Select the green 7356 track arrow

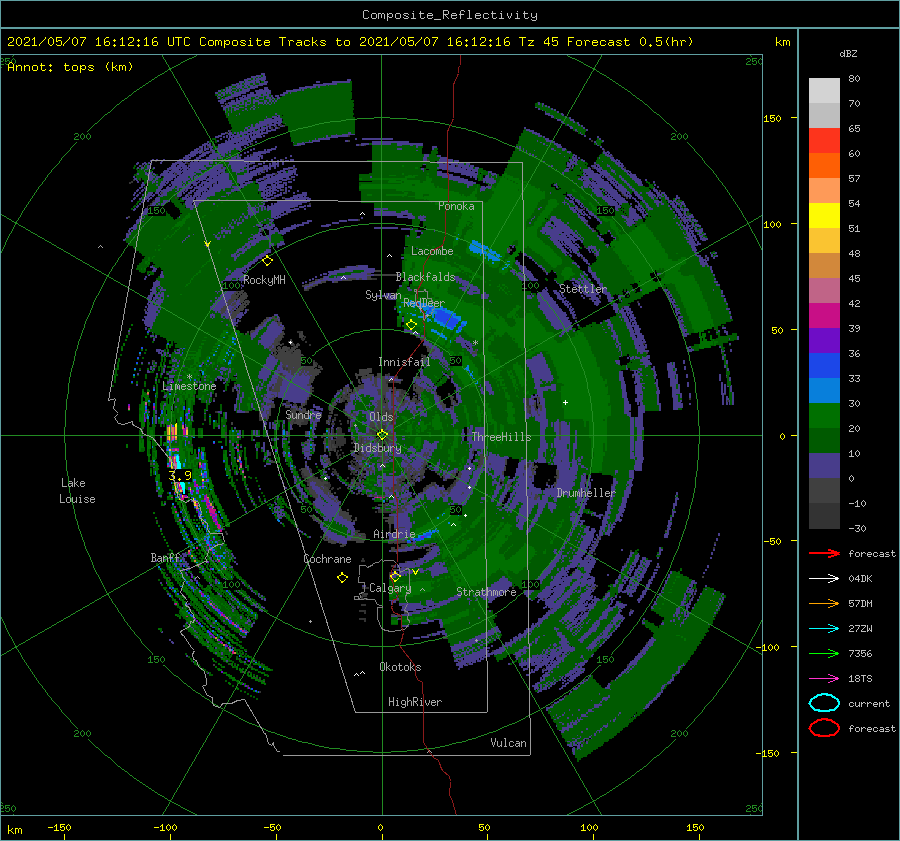click(x=824, y=653)
